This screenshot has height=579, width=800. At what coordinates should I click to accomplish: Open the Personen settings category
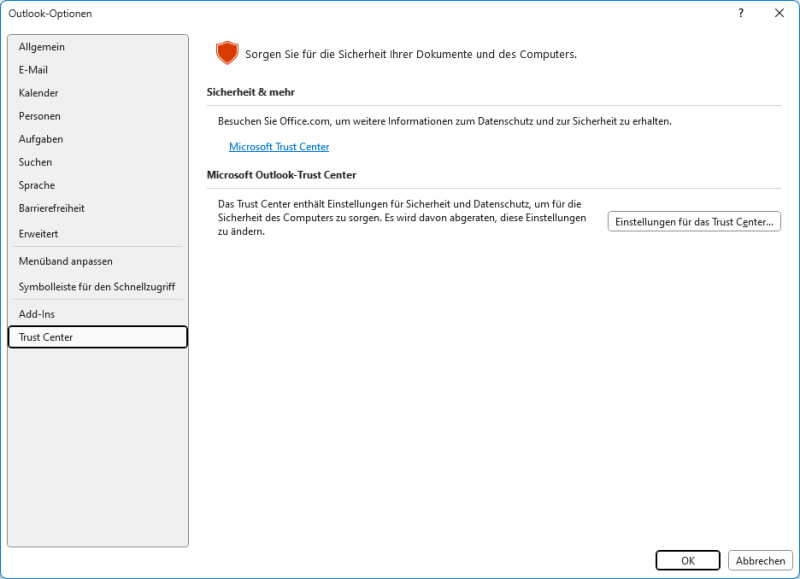40,116
